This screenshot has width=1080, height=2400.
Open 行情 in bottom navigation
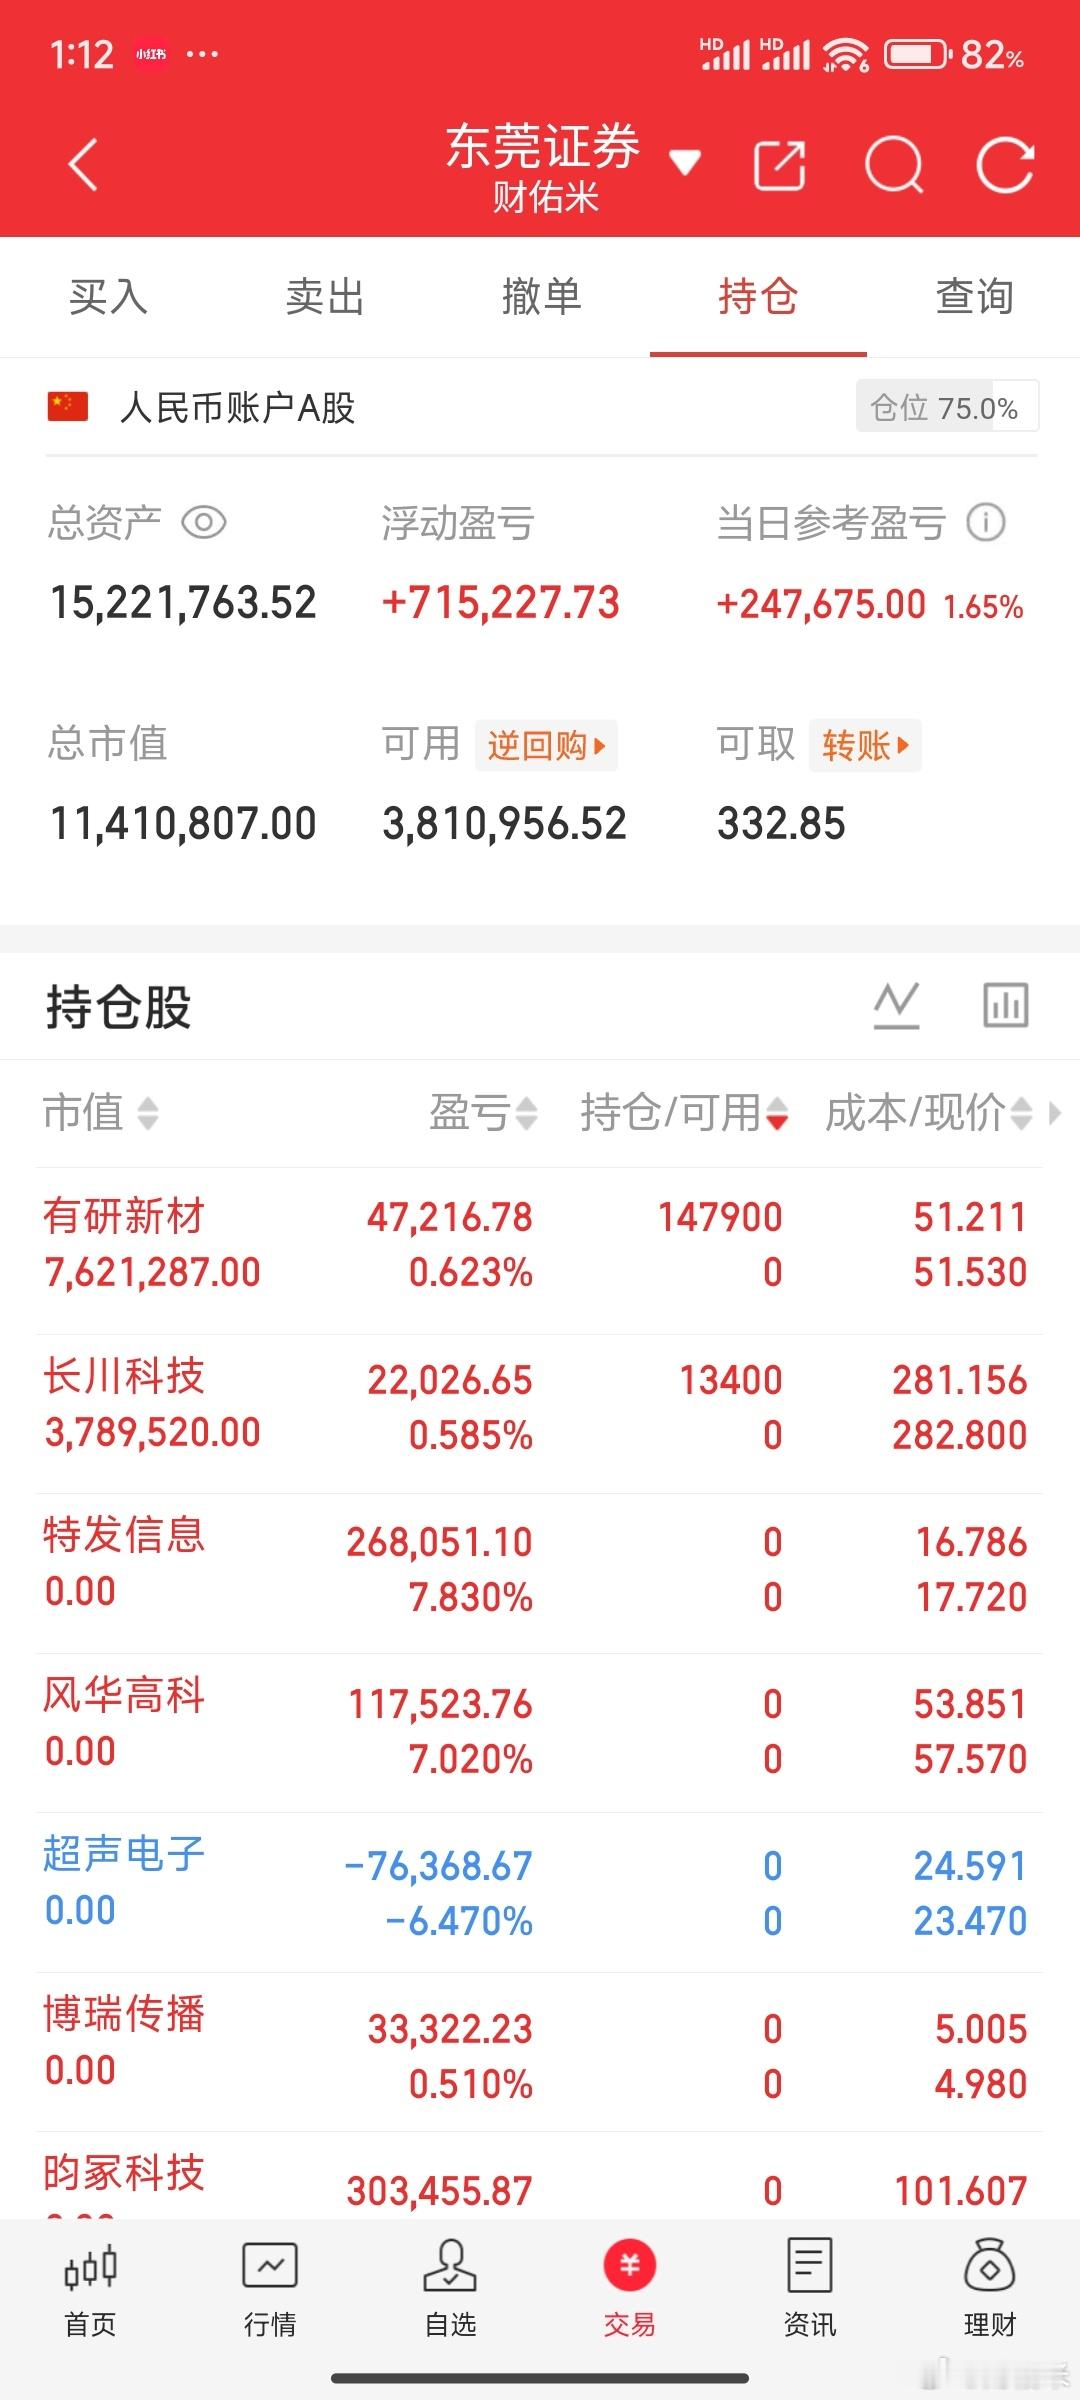(x=270, y=2288)
